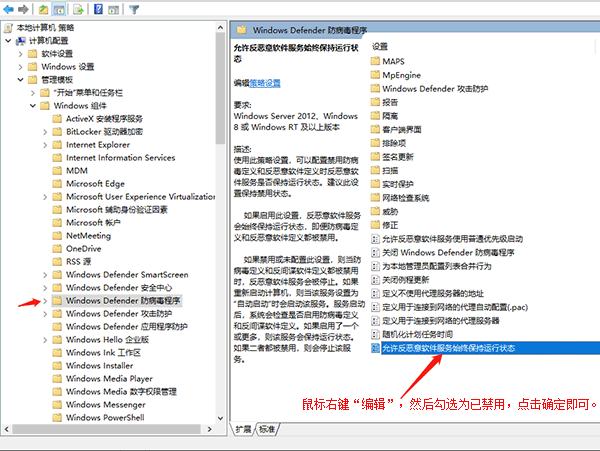Image resolution: width=600 pixels, height=451 pixels.
Task: Click tree pane scroll left arrow
Action: [x=7, y=429]
